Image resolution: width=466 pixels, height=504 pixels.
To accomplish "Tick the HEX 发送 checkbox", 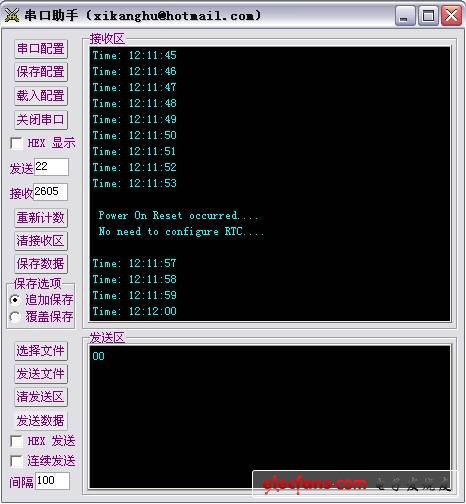I will click(16, 441).
